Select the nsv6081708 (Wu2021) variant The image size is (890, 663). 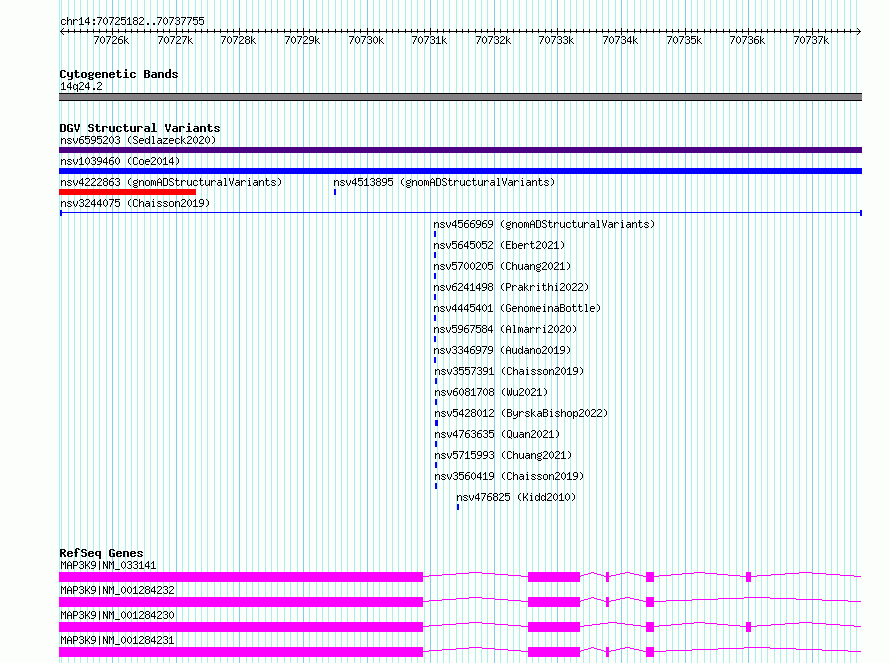(491, 392)
